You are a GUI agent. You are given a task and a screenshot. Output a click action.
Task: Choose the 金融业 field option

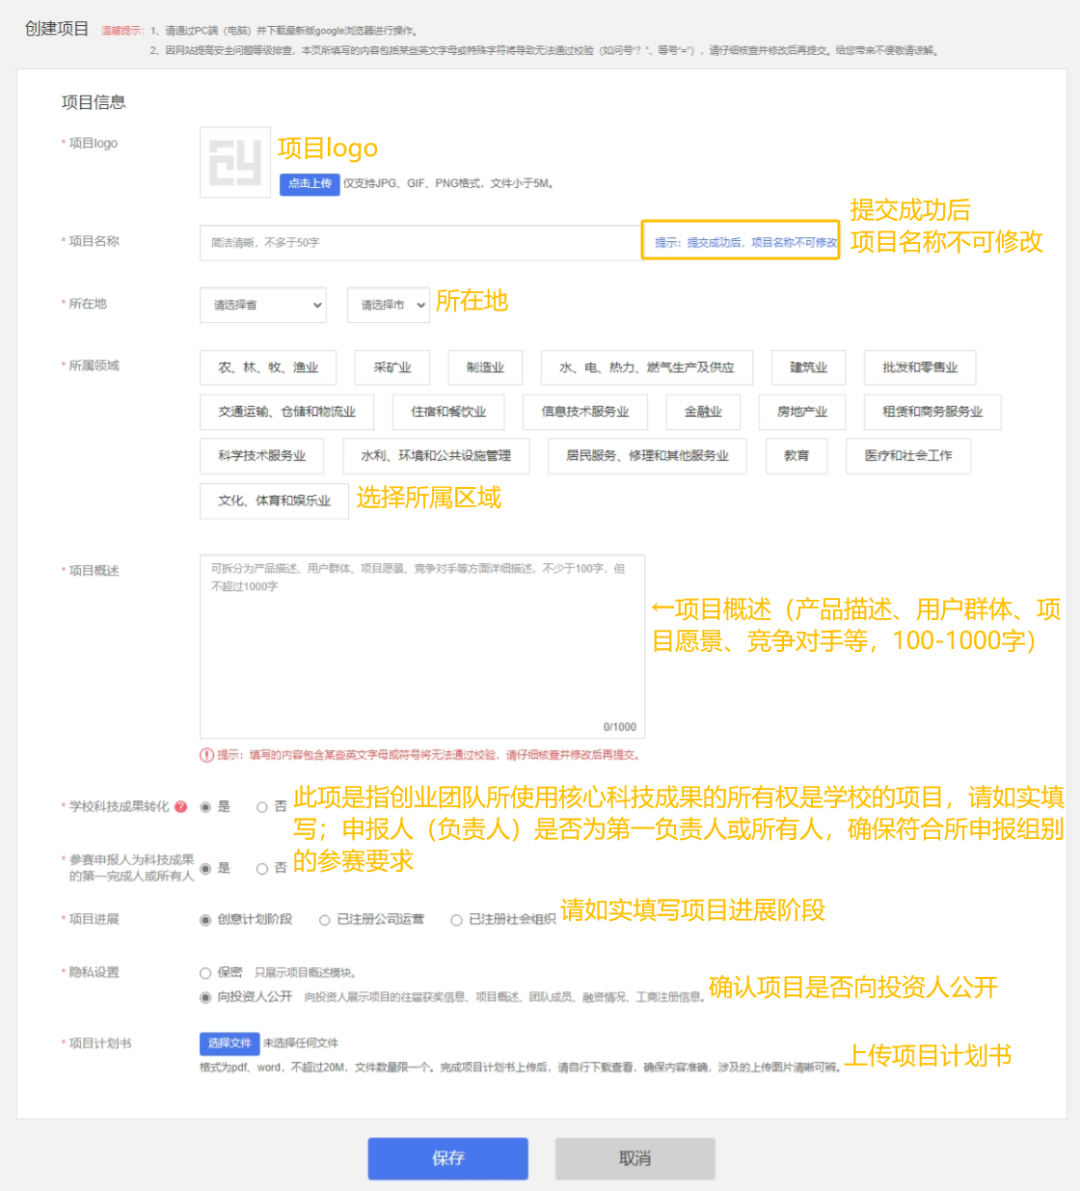pos(702,412)
